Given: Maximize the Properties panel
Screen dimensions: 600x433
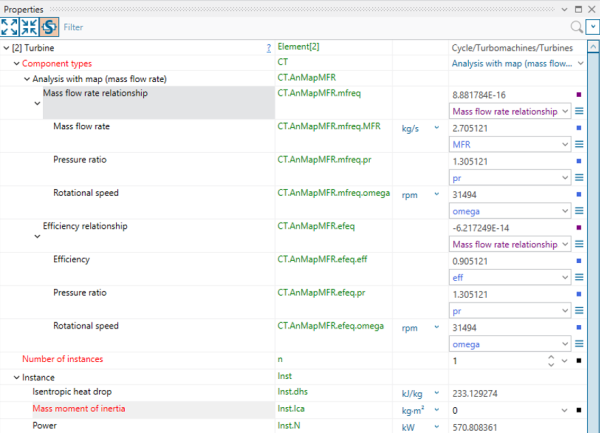Looking at the screenshot, I should [x=579, y=10].
